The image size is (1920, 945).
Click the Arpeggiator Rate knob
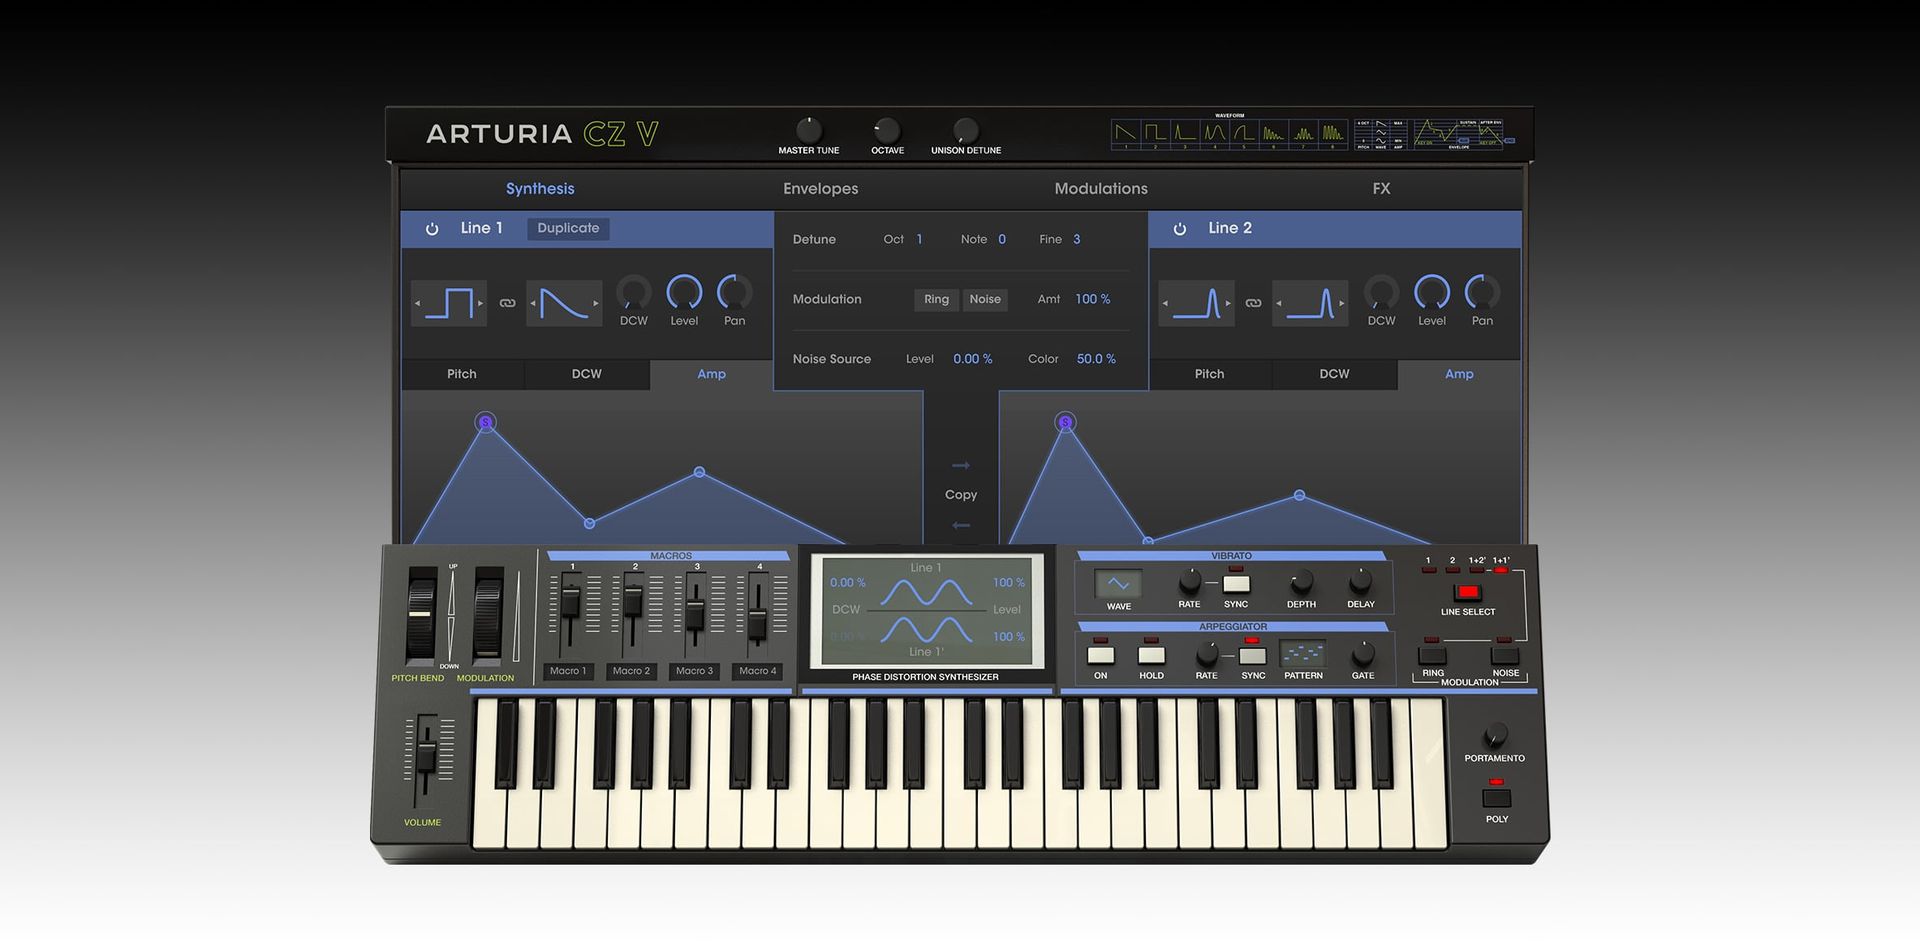[x=1207, y=655]
